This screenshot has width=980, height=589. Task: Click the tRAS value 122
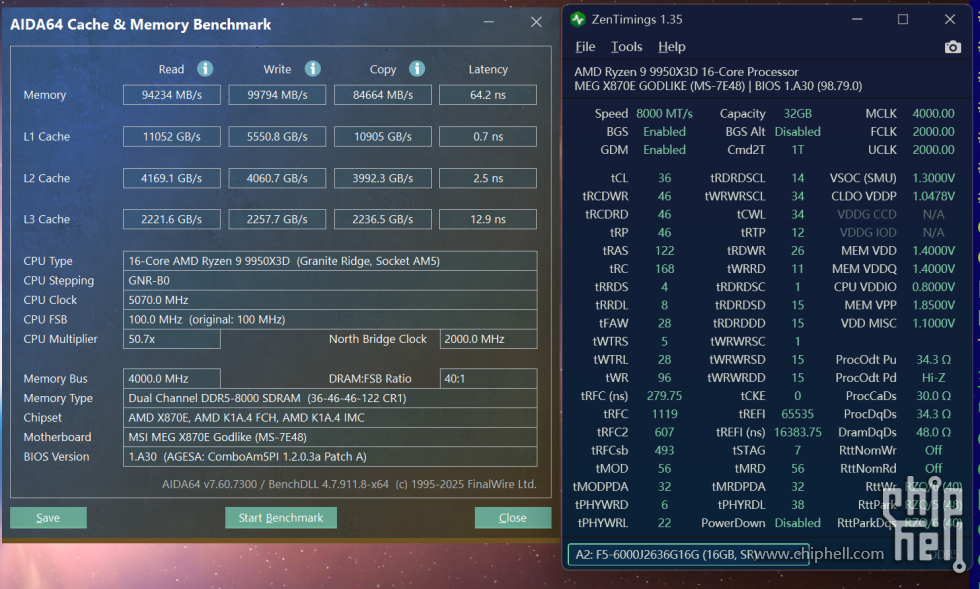pyautogui.click(x=664, y=251)
